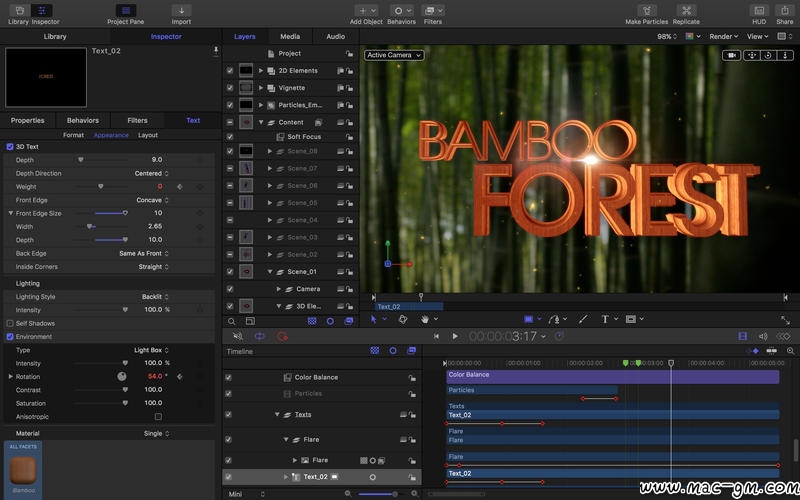Toggle the Anisotropic checkbox
The width and height of the screenshot is (800, 500).
[158, 416]
